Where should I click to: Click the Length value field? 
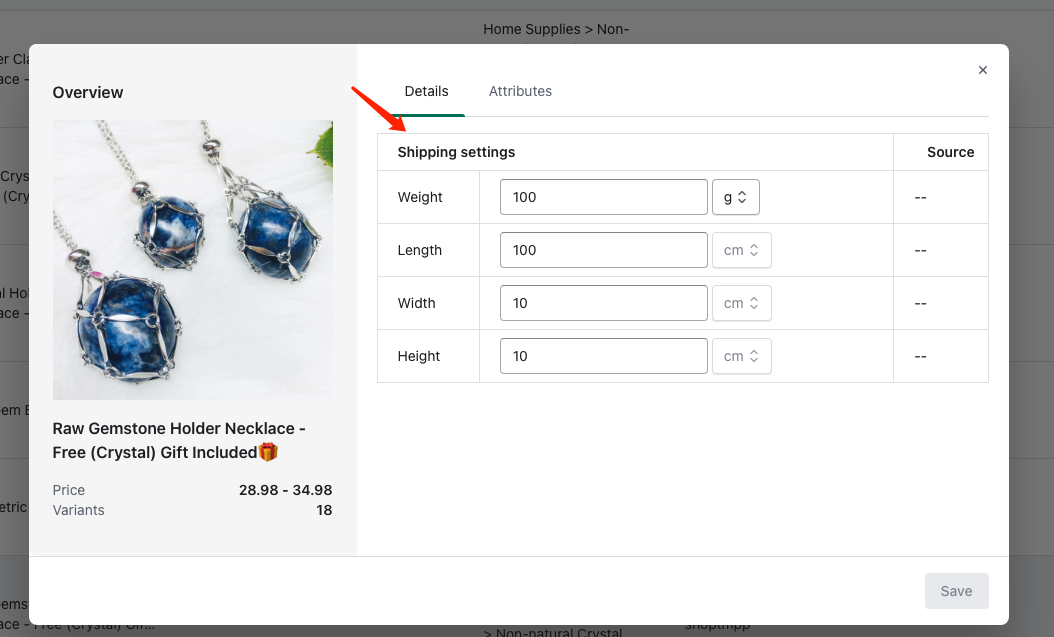pos(603,250)
